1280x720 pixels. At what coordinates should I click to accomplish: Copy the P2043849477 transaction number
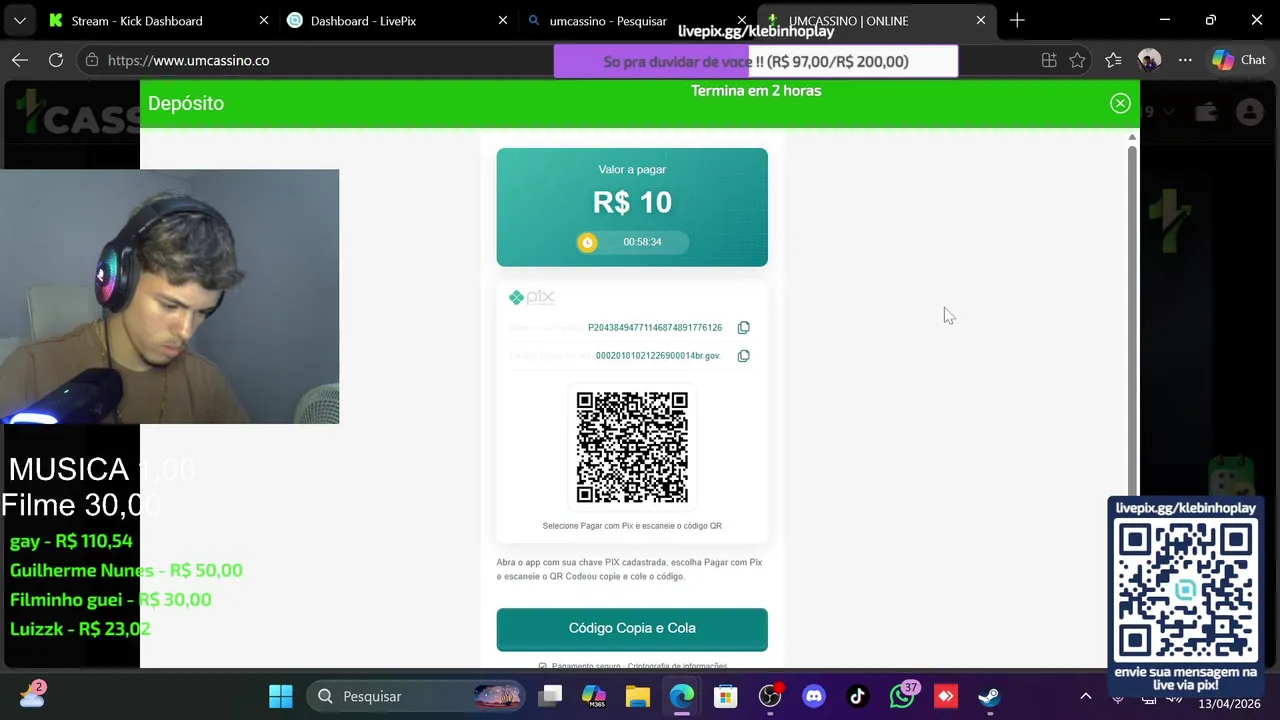pyautogui.click(x=743, y=328)
